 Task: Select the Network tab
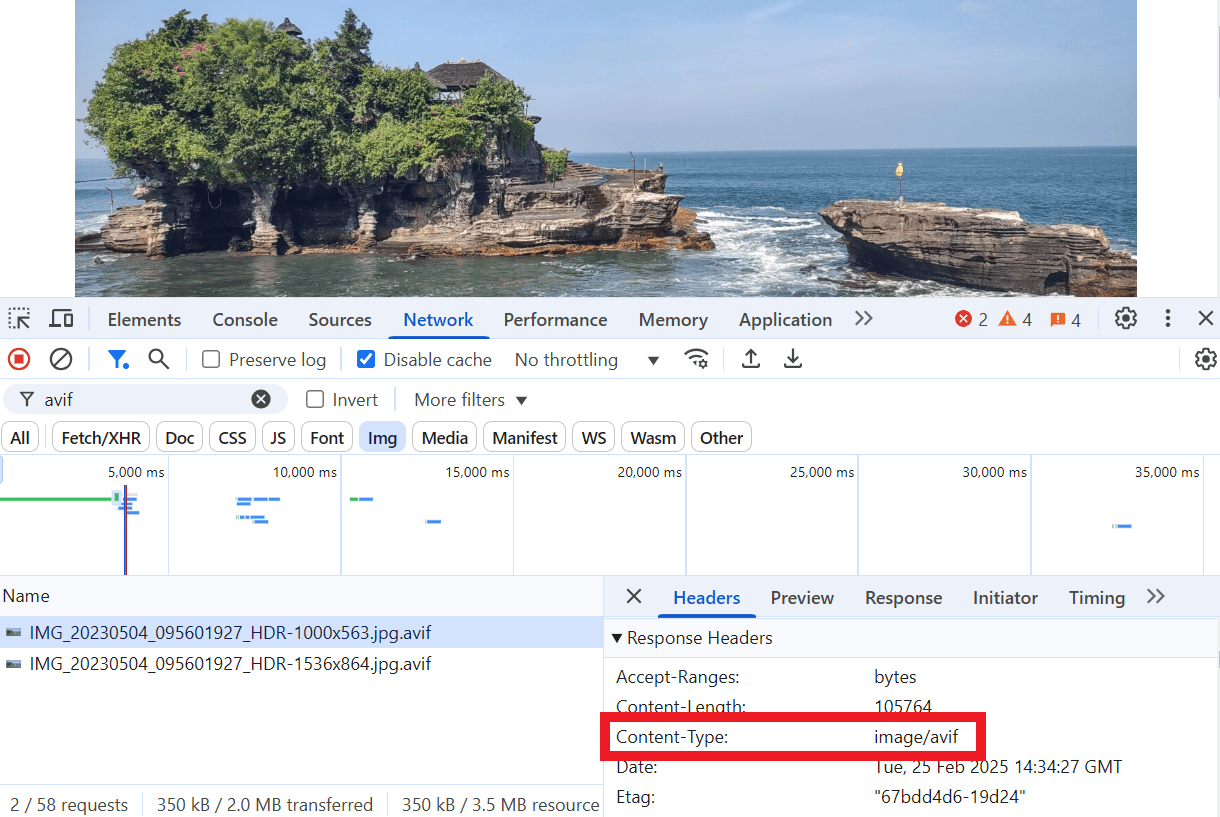438,320
